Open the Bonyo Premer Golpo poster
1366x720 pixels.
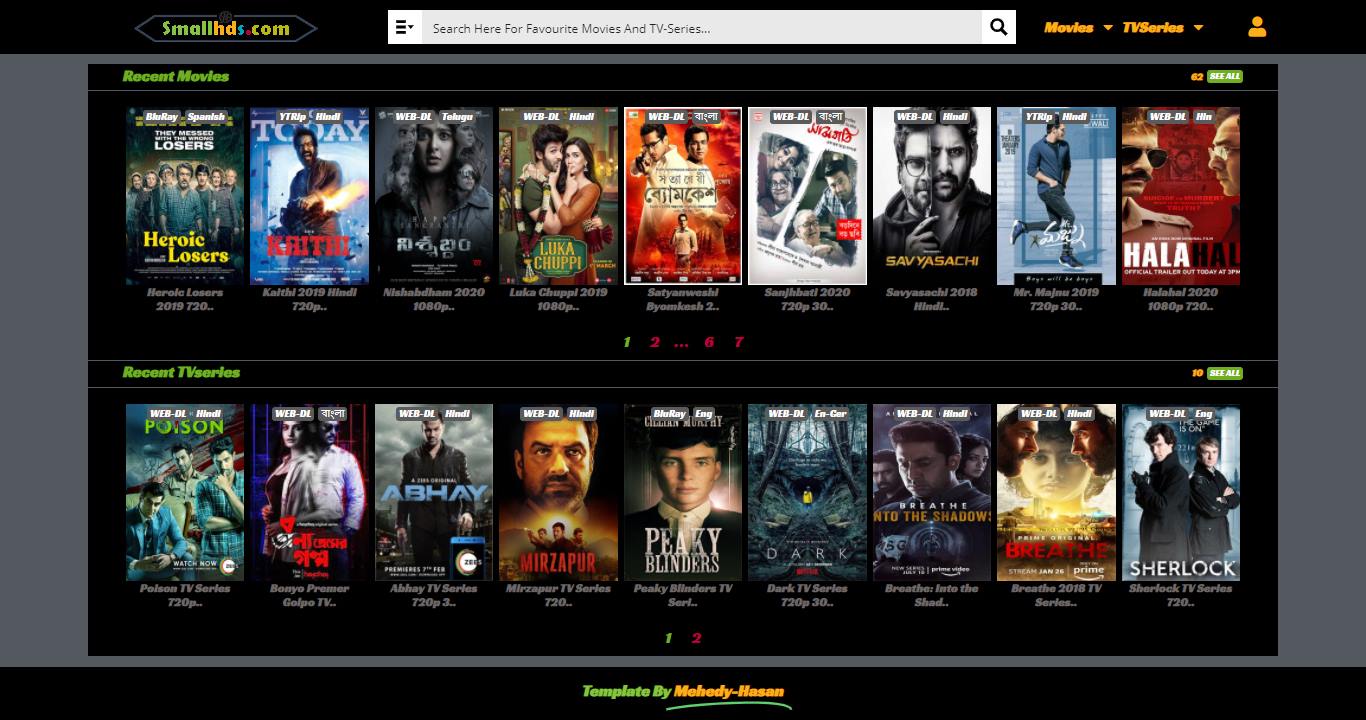[309, 492]
